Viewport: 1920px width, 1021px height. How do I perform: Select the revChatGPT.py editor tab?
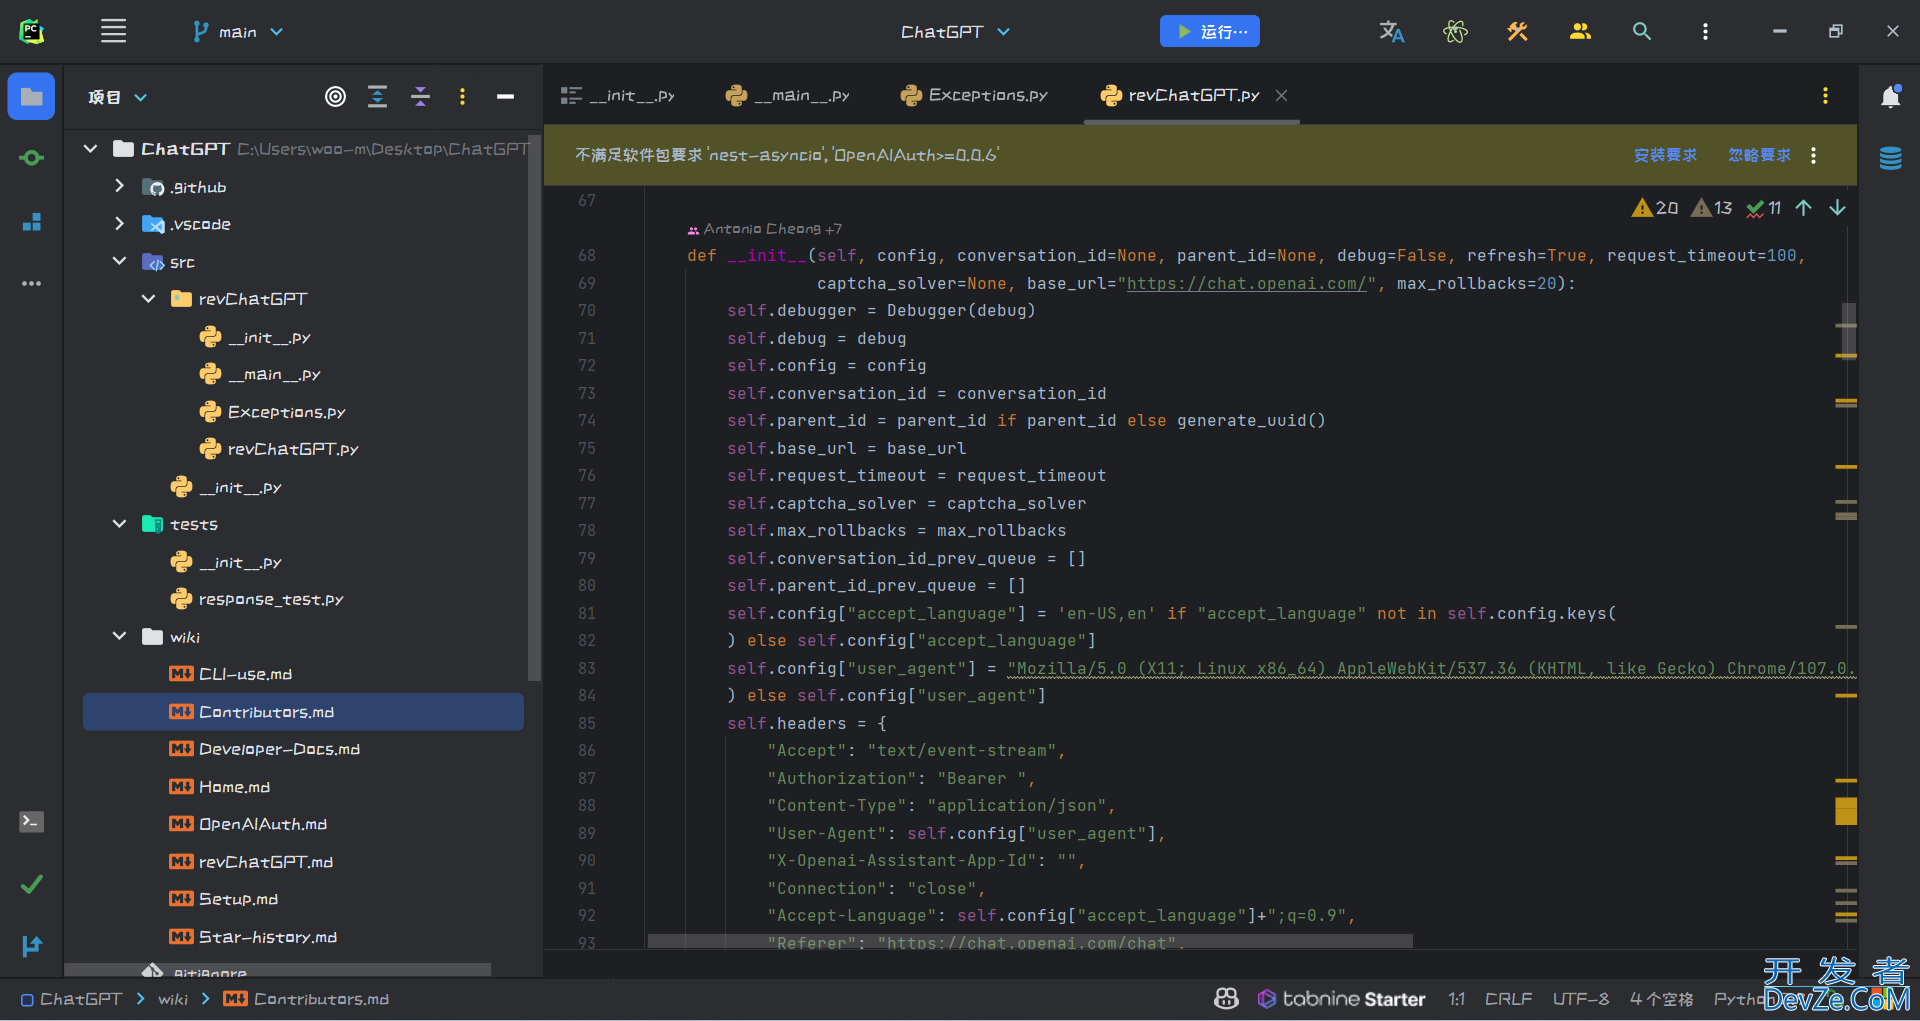coord(1180,96)
